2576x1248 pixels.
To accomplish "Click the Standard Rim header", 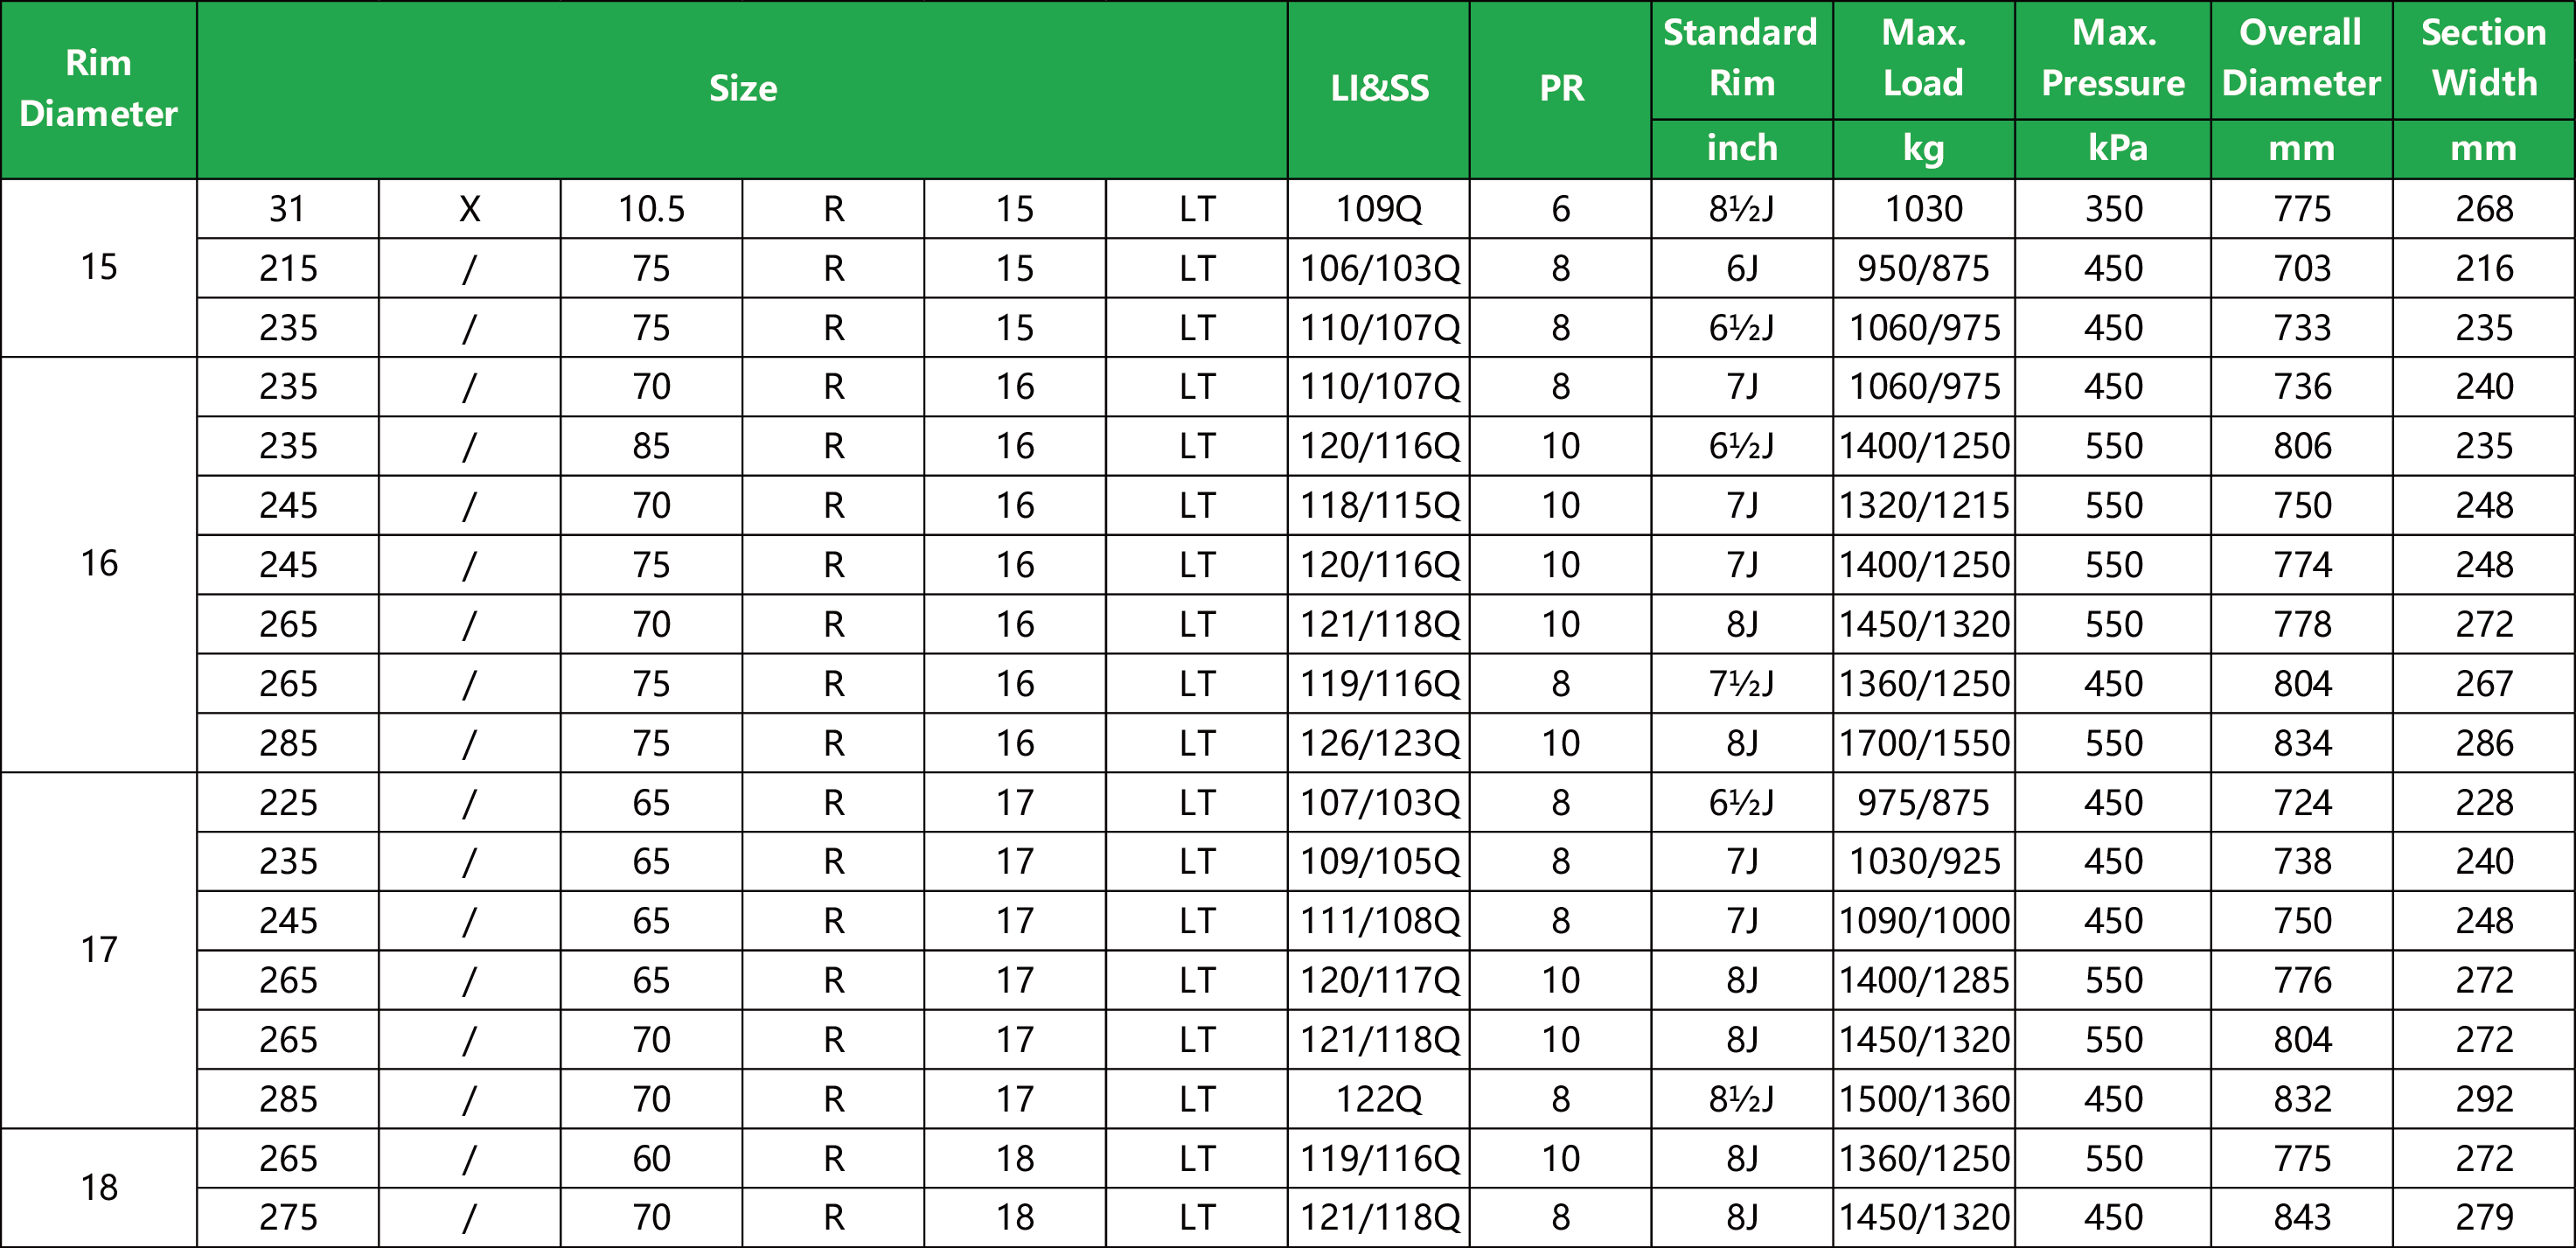I will (x=1742, y=59).
